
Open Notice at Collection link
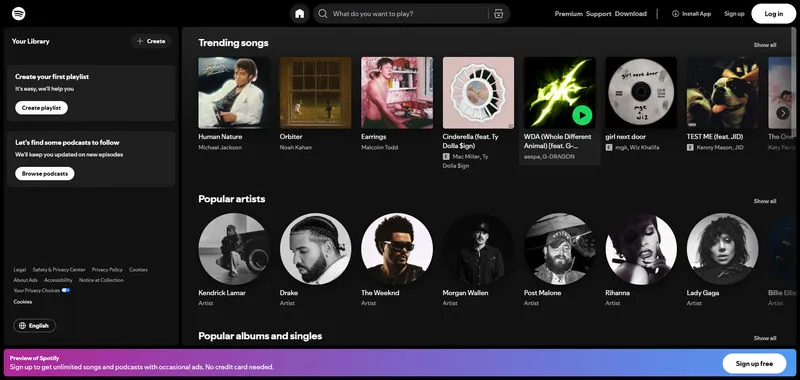(101, 280)
